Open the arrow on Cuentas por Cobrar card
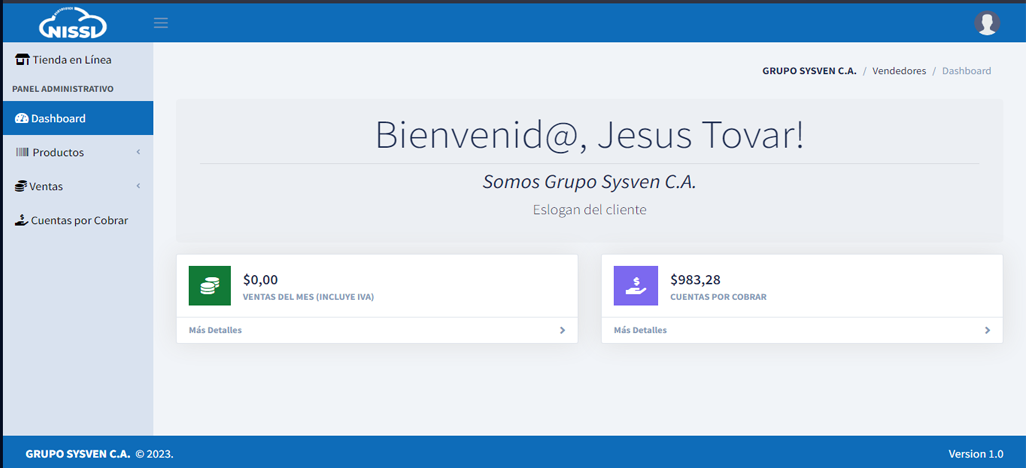This screenshot has width=1026, height=468. click(987, 331)
